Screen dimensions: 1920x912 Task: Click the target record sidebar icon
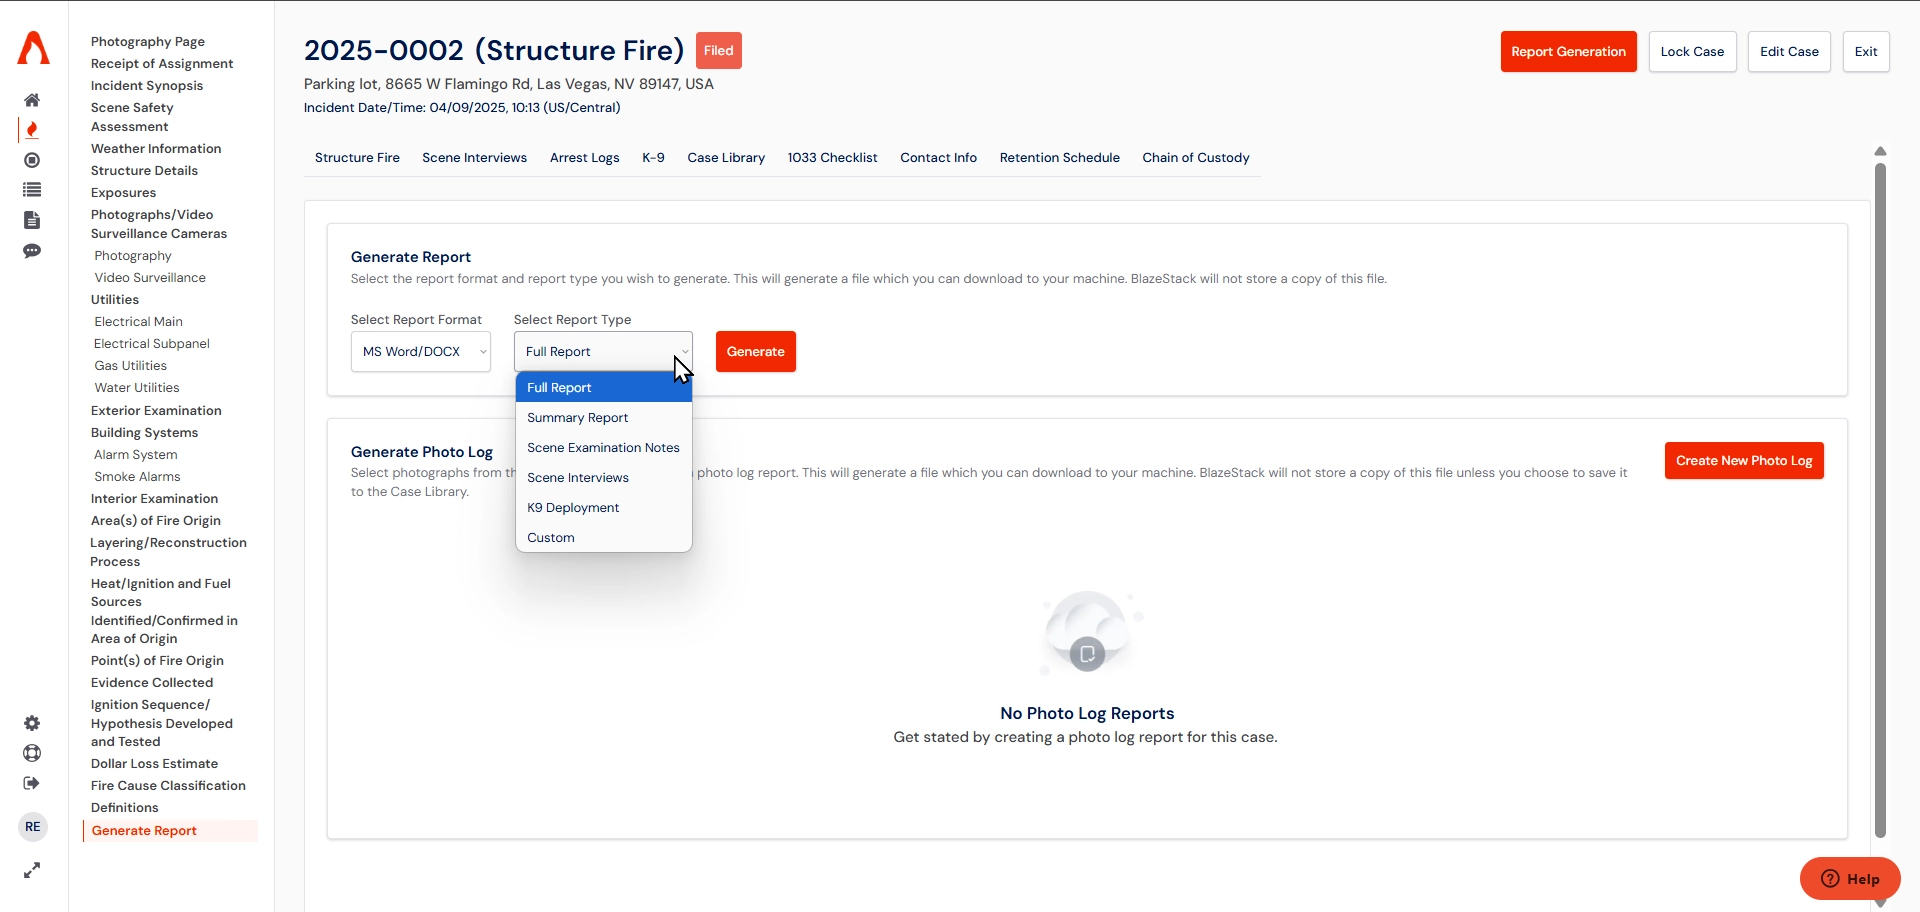click(x=32, y=160)
